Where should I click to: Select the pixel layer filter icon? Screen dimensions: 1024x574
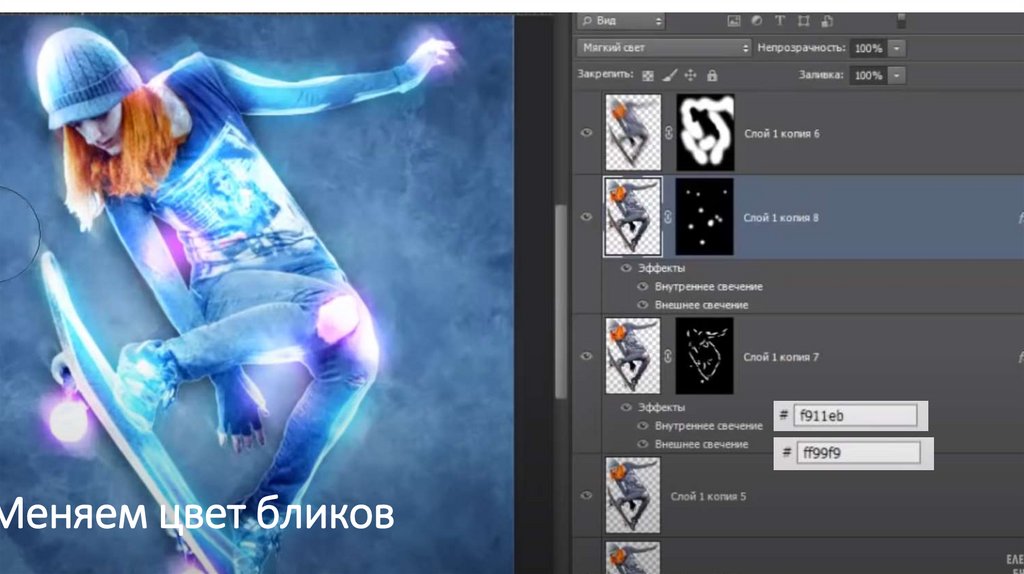click(x=734, y=21)
